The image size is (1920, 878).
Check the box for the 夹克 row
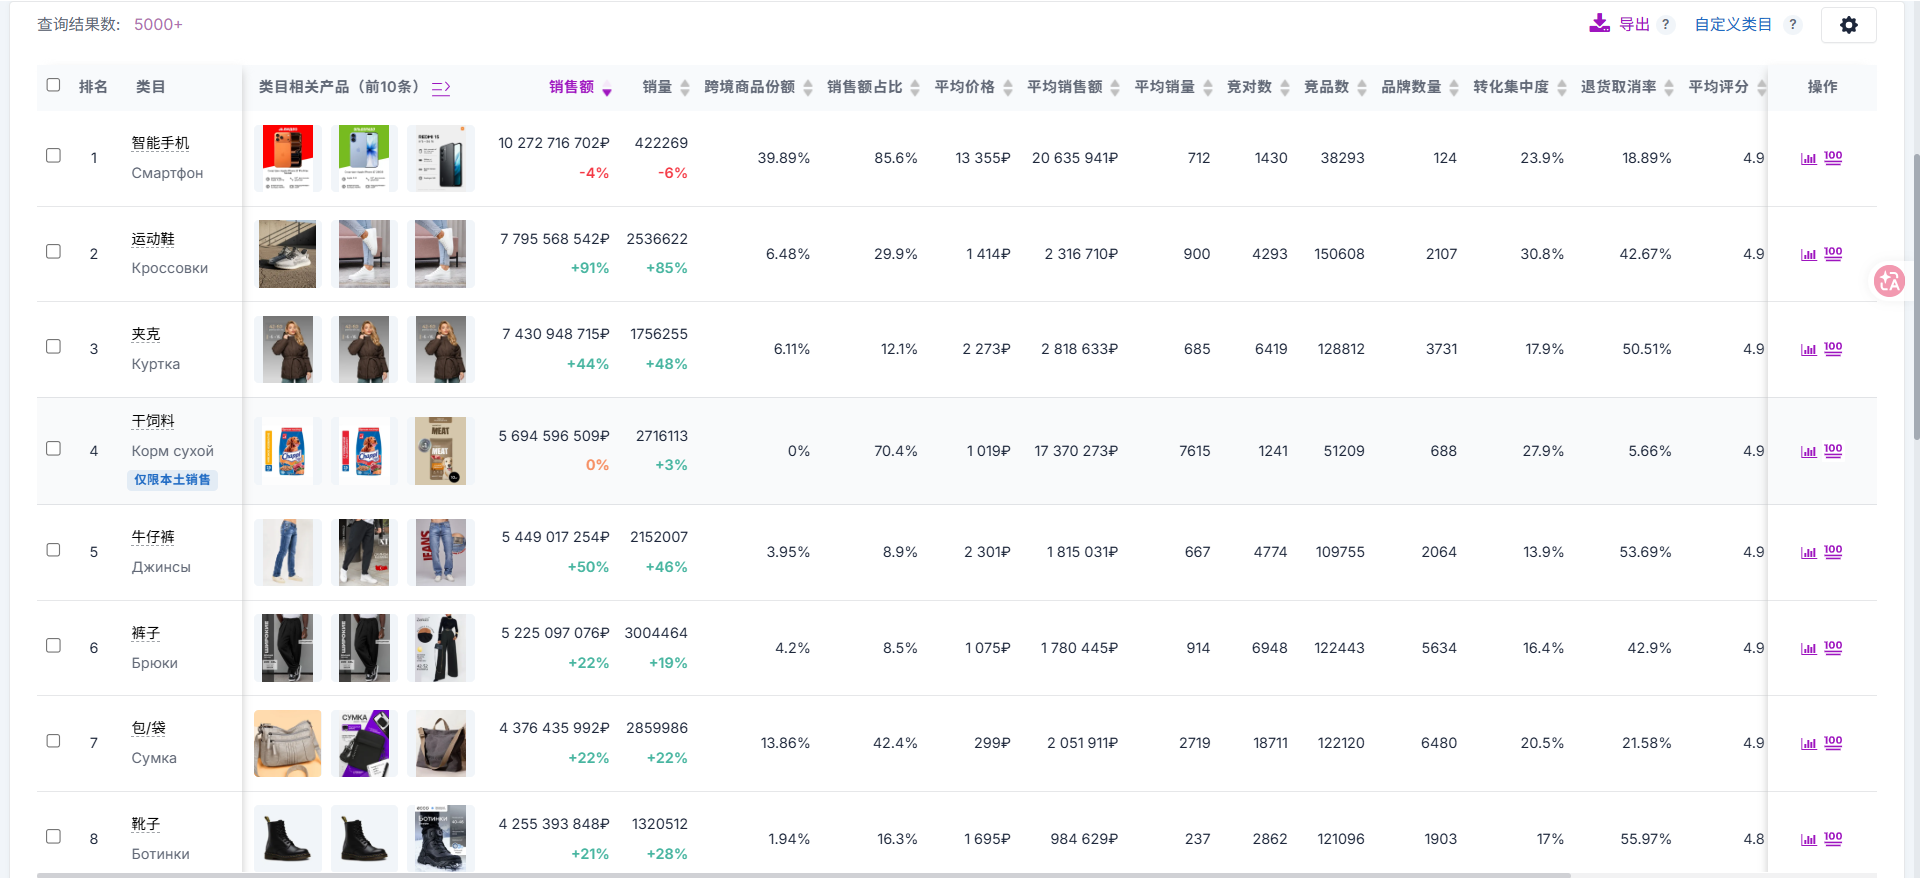click(x=54, y=347)
